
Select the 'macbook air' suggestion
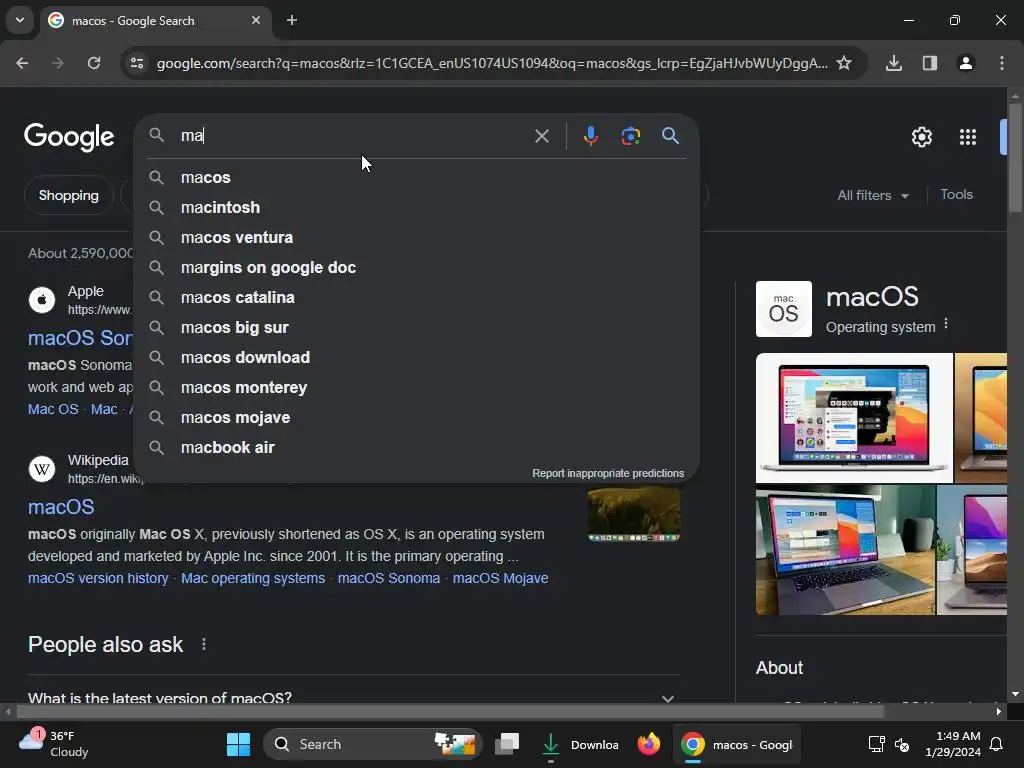[416, 448]
